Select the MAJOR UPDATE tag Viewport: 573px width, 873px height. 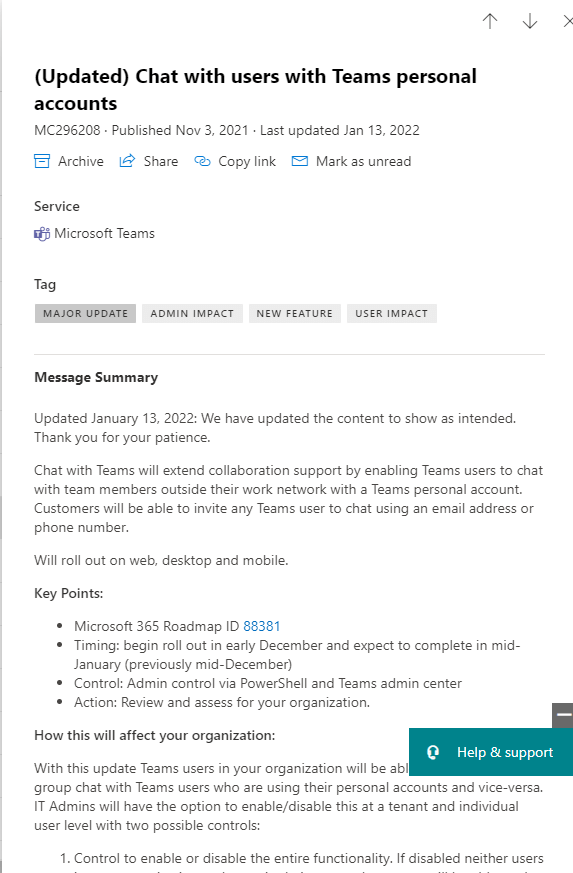click(85, 313)
